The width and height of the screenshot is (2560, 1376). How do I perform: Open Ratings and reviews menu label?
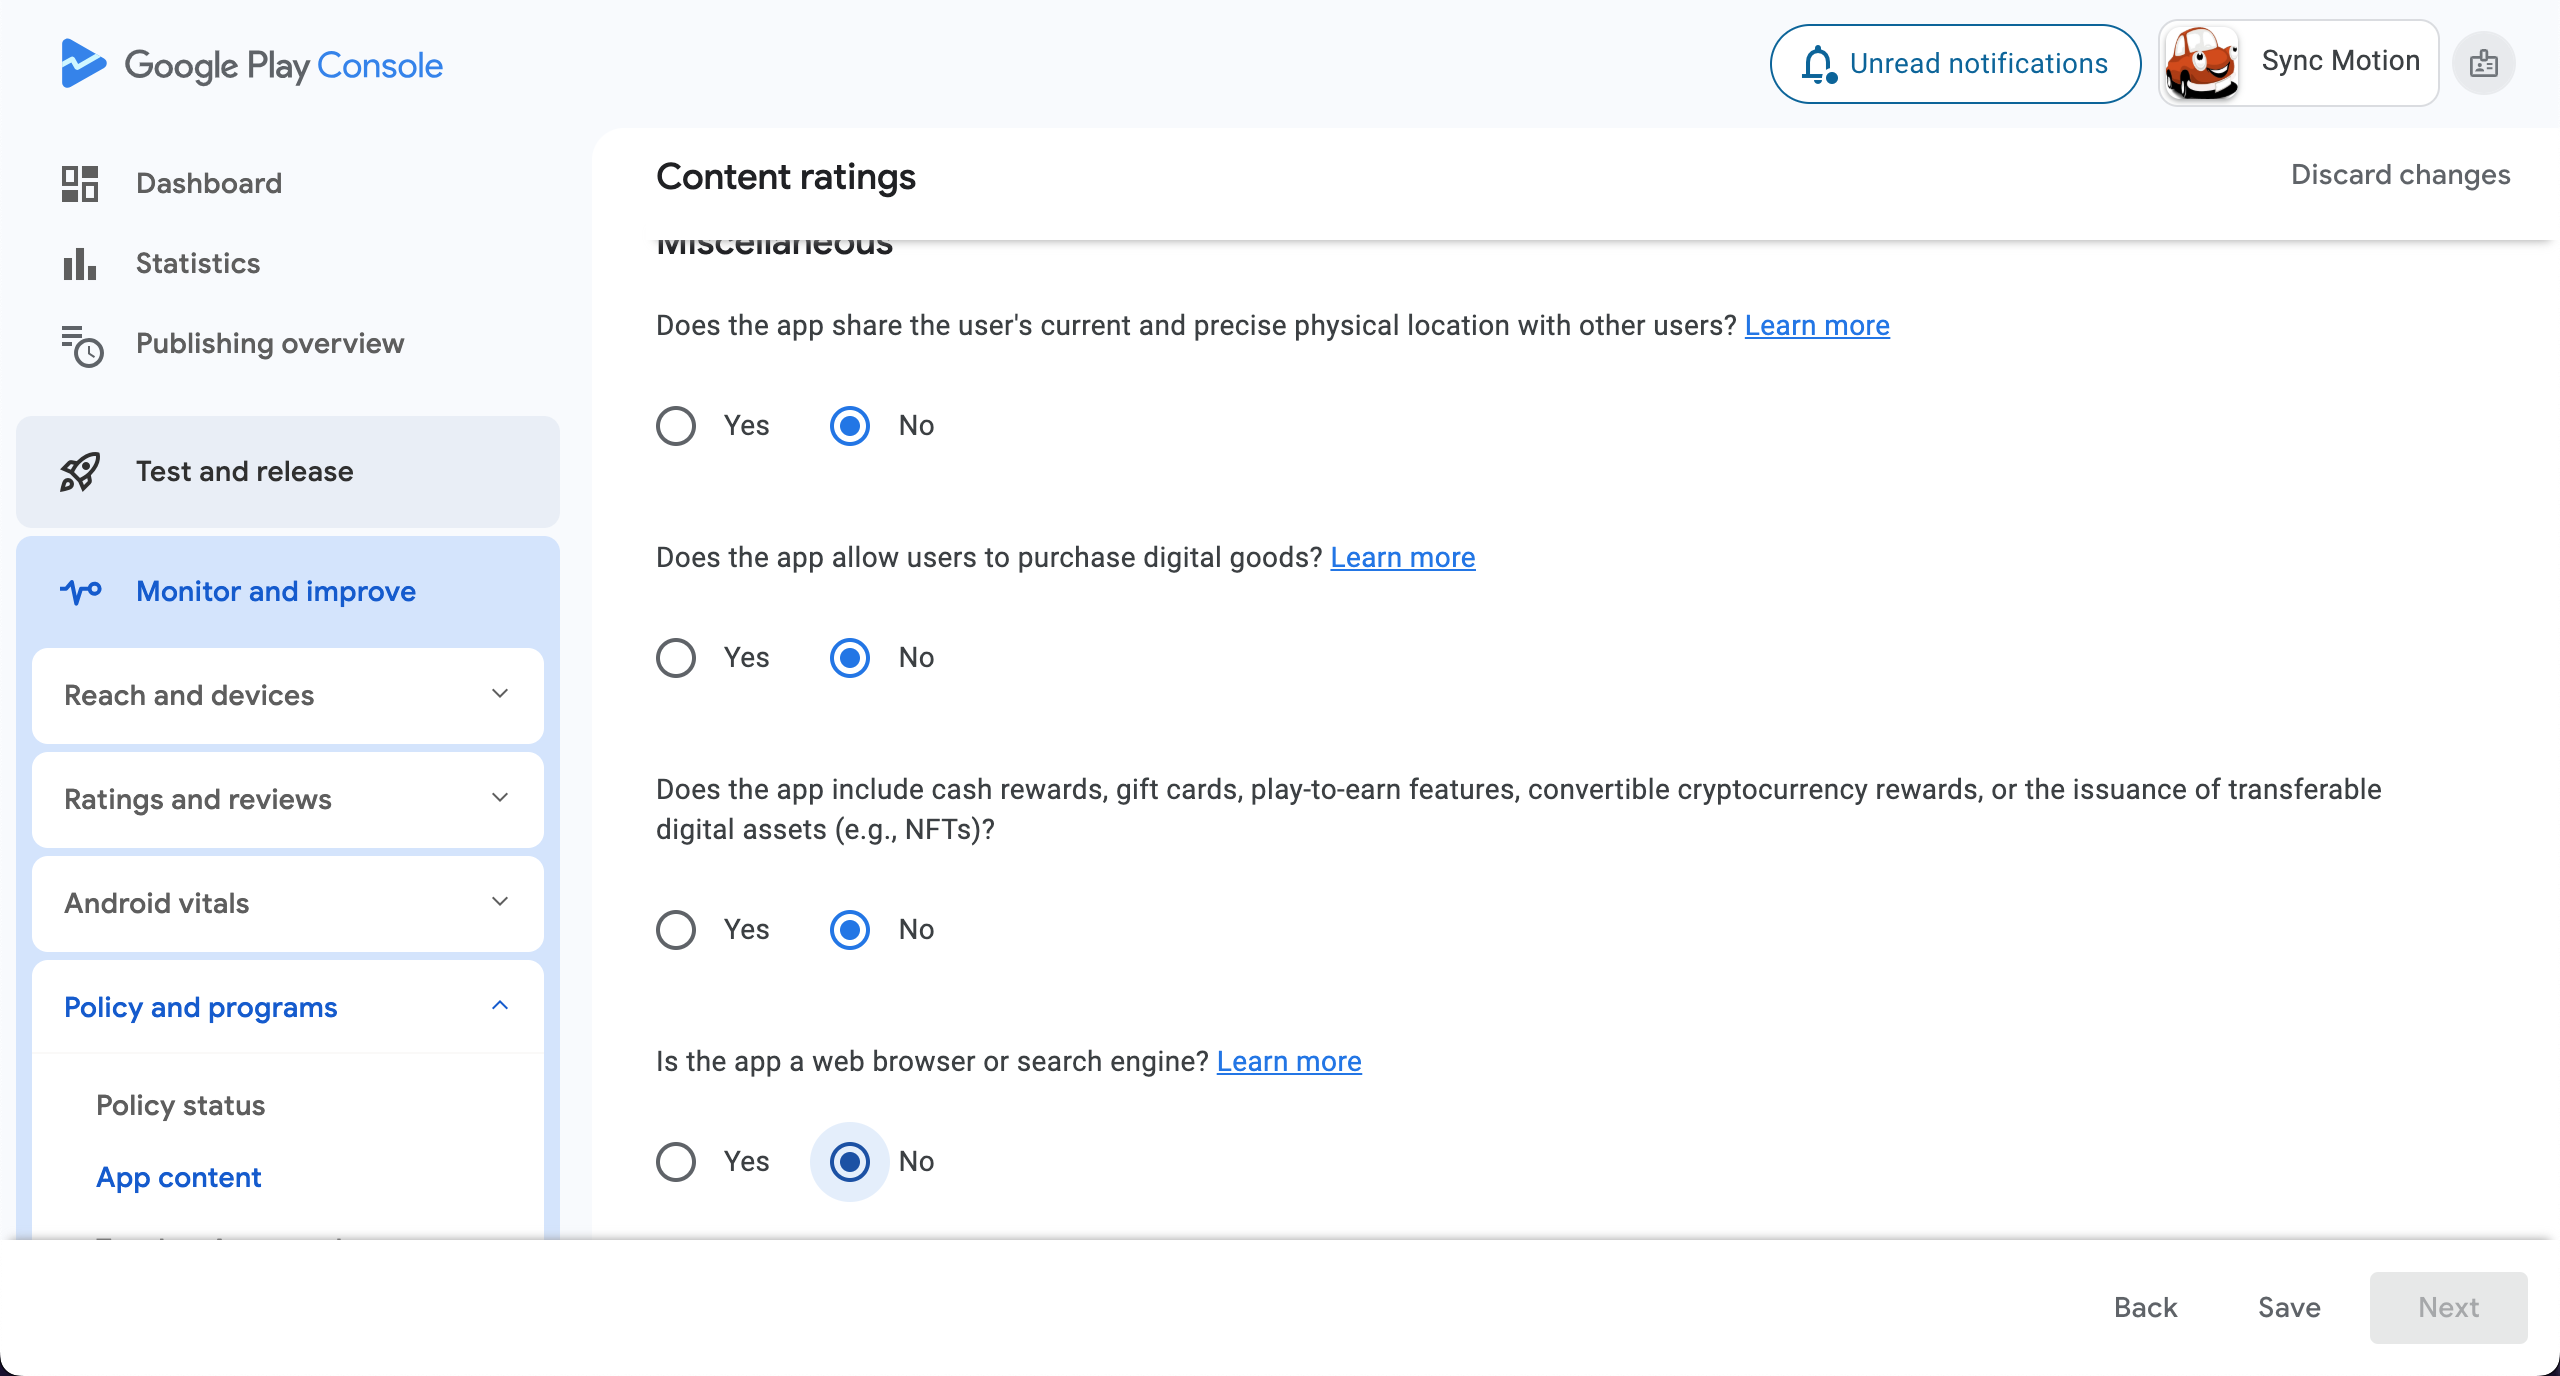pos(198,800)
